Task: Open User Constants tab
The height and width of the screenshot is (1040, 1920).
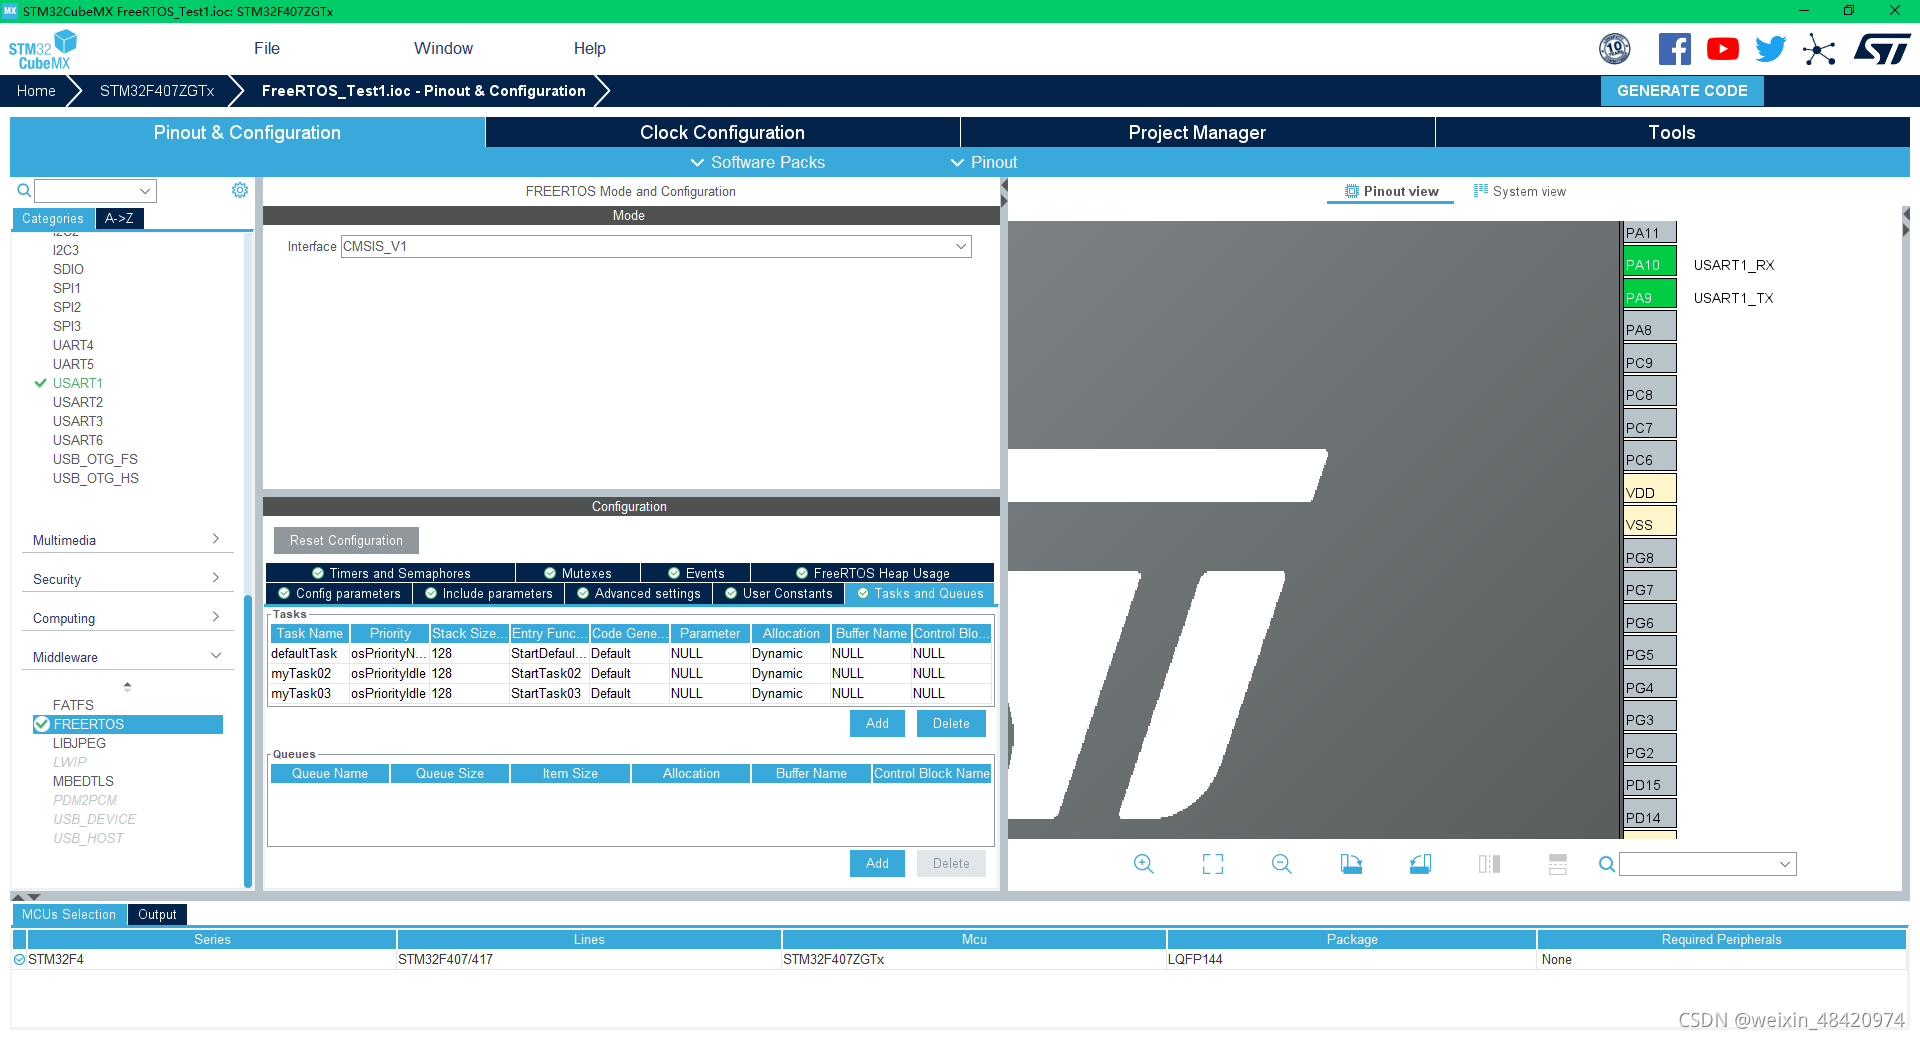Action: pos(779,593)
